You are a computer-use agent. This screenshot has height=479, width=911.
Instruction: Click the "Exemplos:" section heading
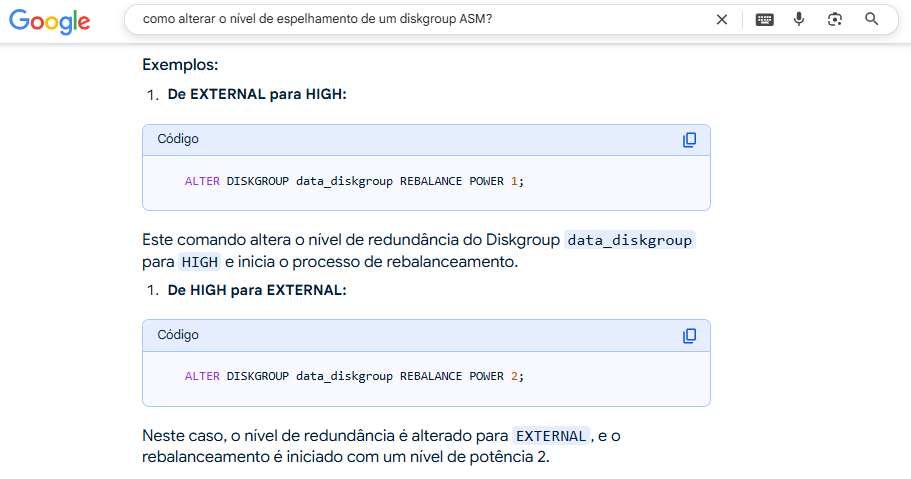(180, 66)
